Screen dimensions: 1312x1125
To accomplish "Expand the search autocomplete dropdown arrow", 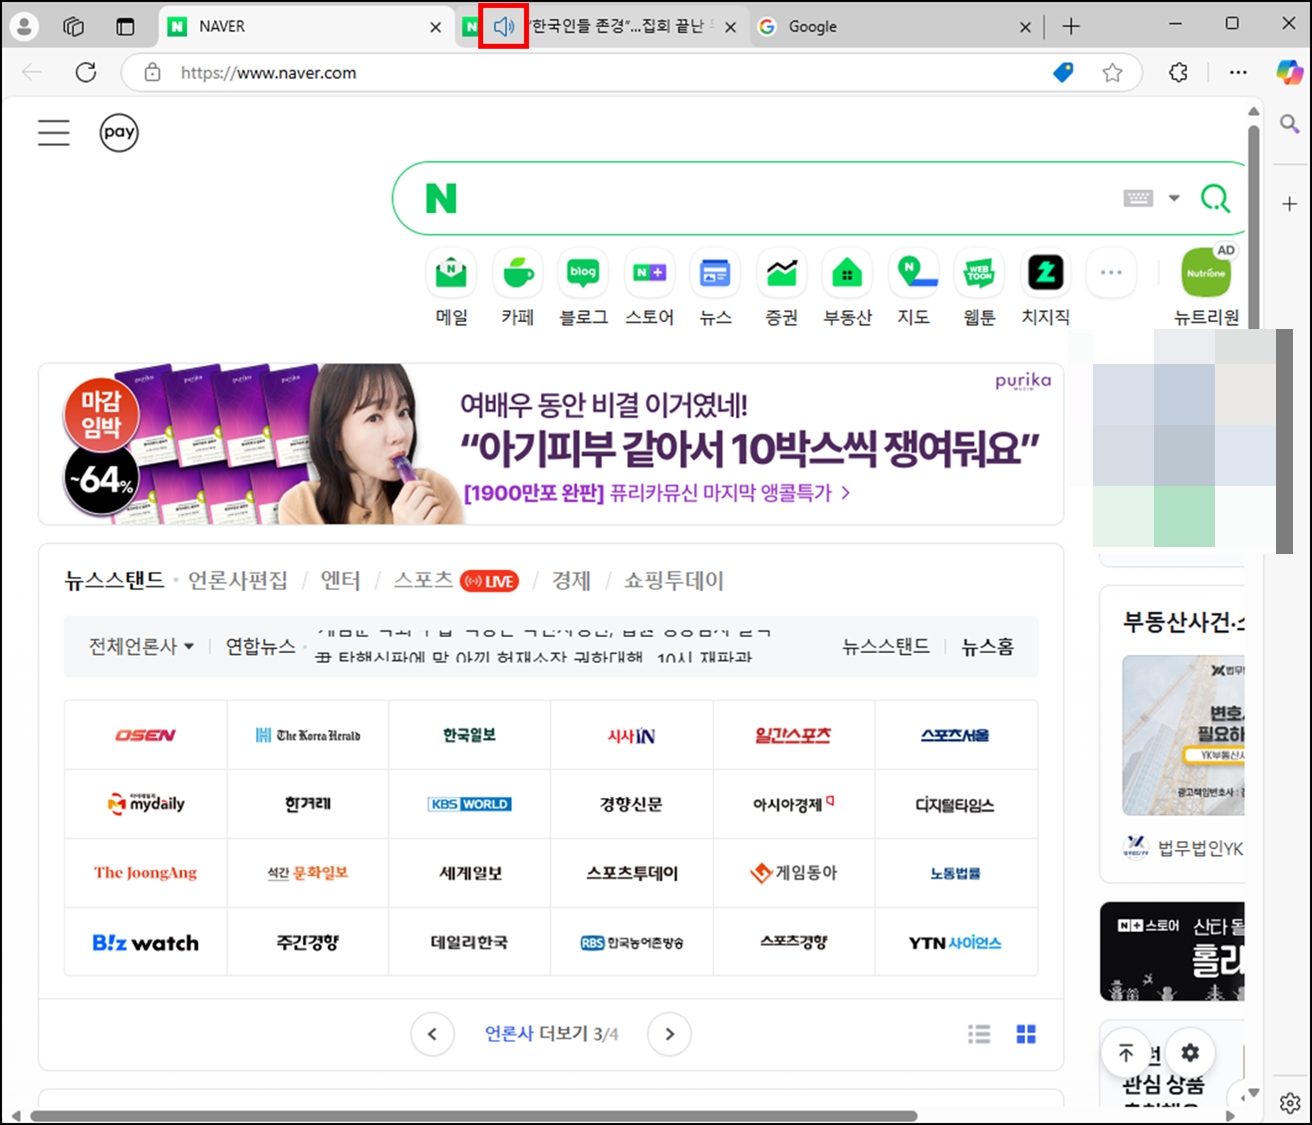I will coord(1174,198).
